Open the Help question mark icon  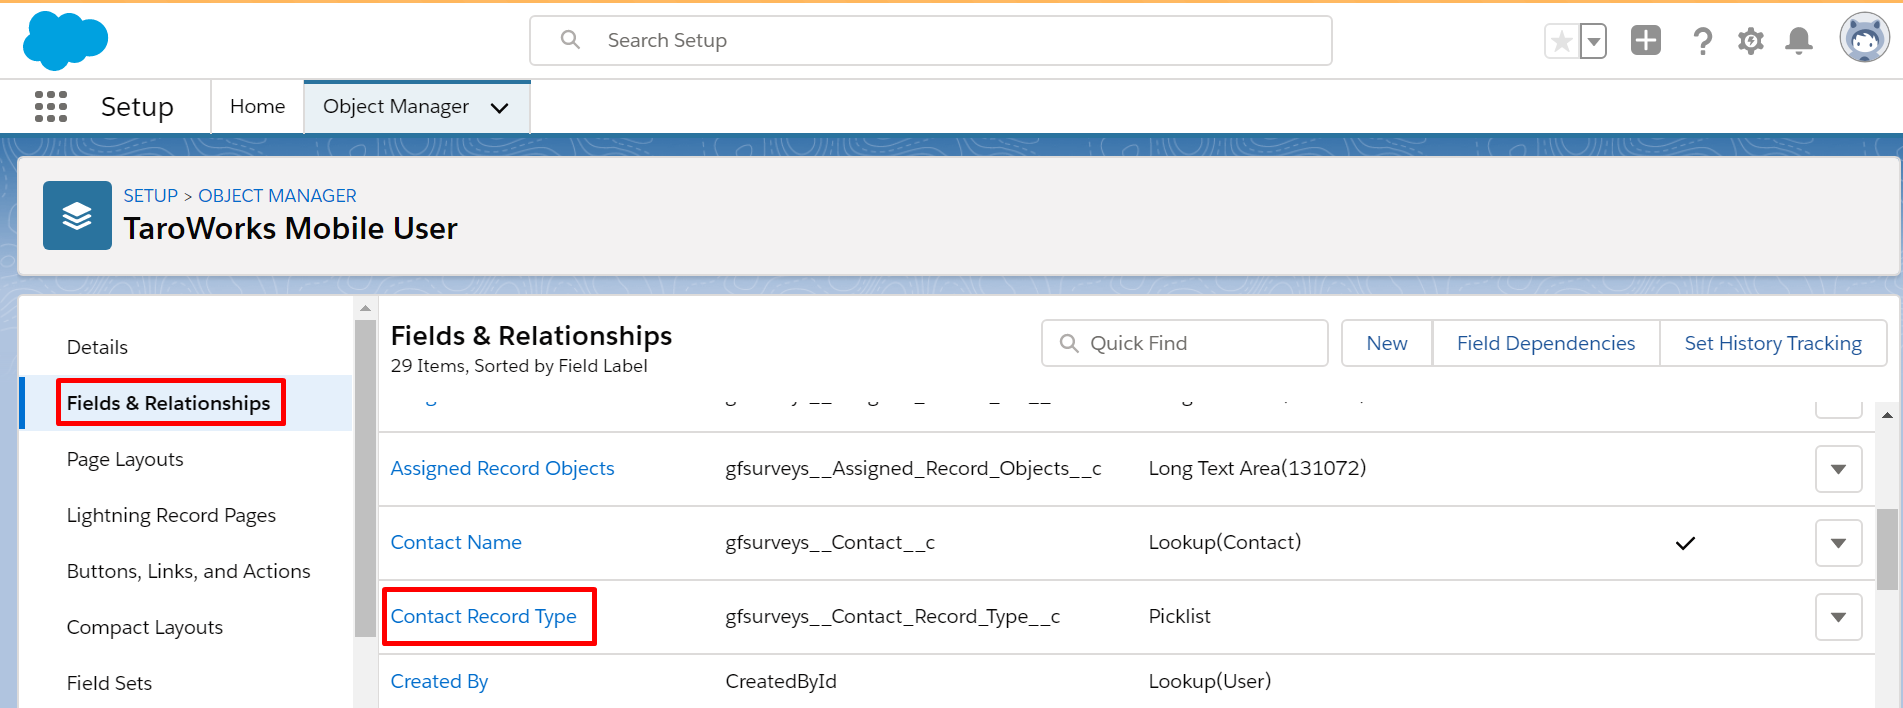tap(1702, 41)
